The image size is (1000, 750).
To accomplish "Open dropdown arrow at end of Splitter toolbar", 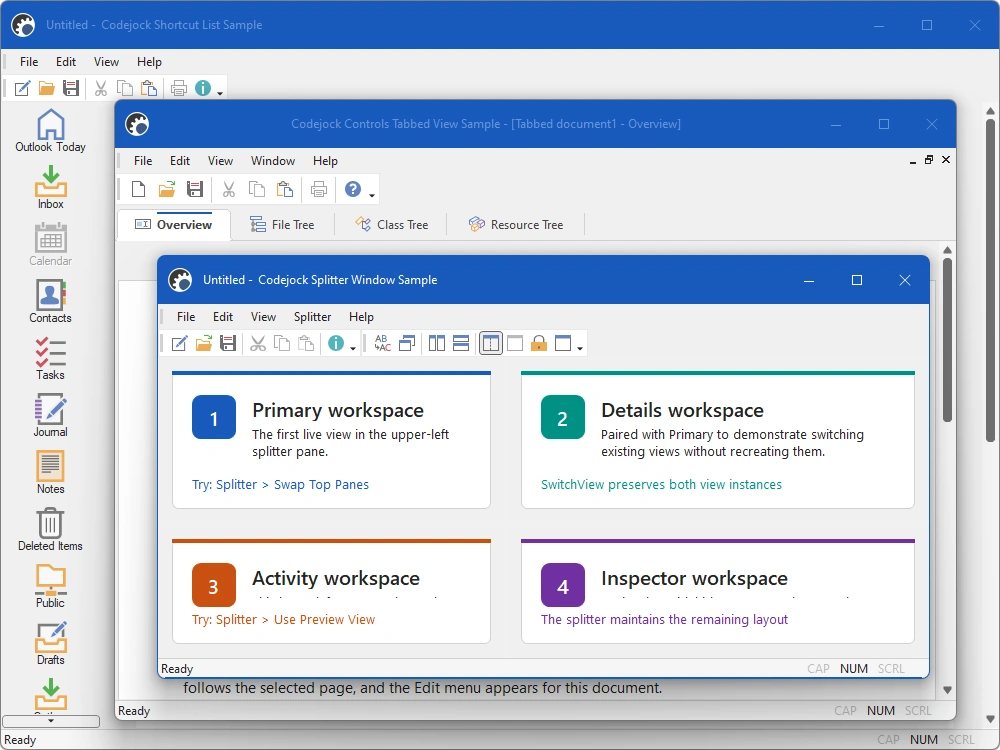I will [x=580, y=348].
